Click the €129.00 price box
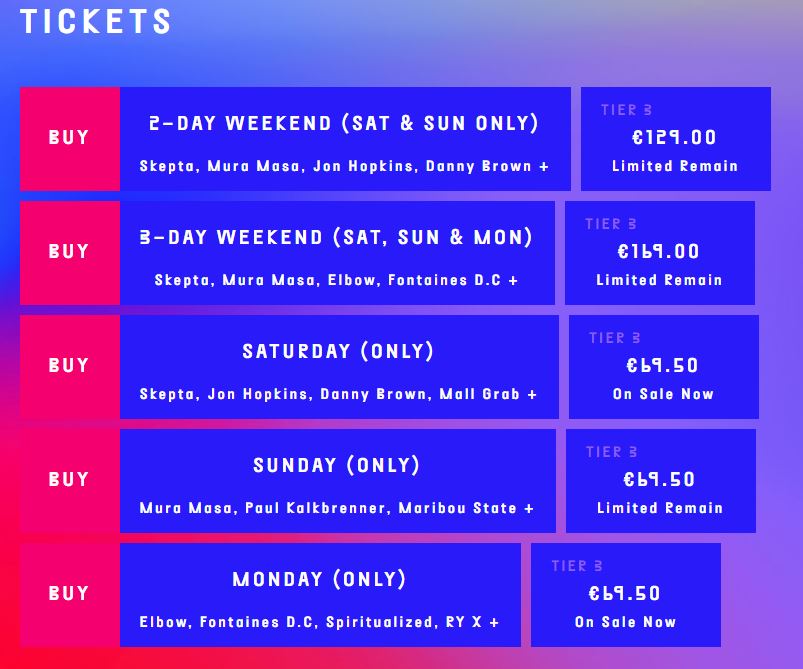Screen dimensions: 803x669 675,139
